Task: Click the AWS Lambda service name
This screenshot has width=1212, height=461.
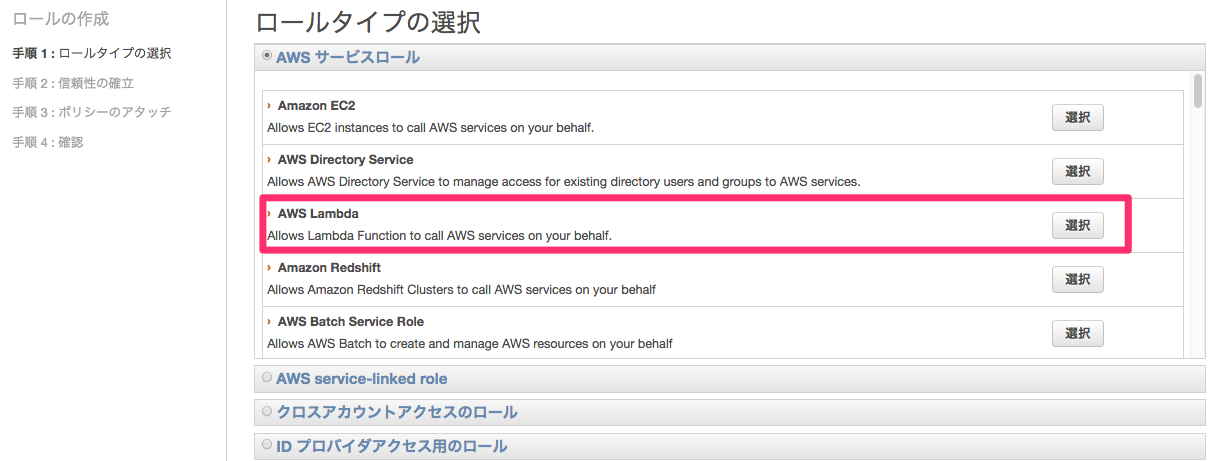Action: 318,213
